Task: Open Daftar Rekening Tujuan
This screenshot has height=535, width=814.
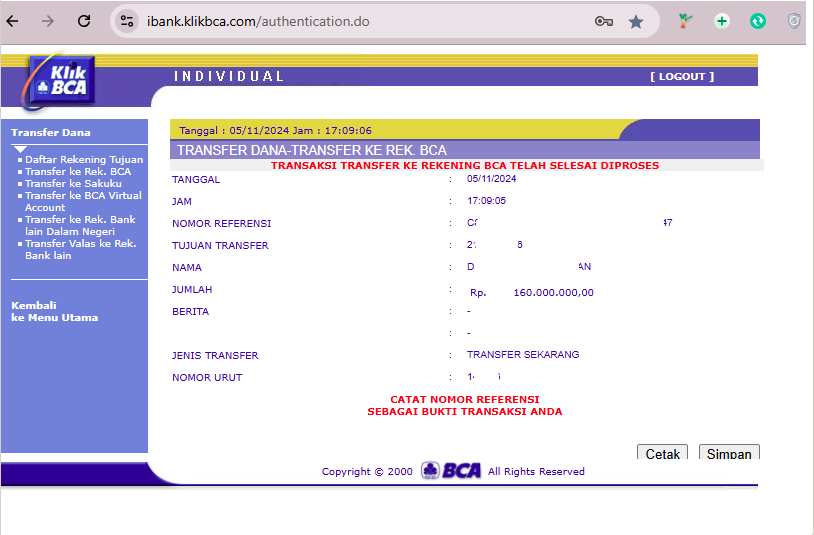Action: coord(84,159)
